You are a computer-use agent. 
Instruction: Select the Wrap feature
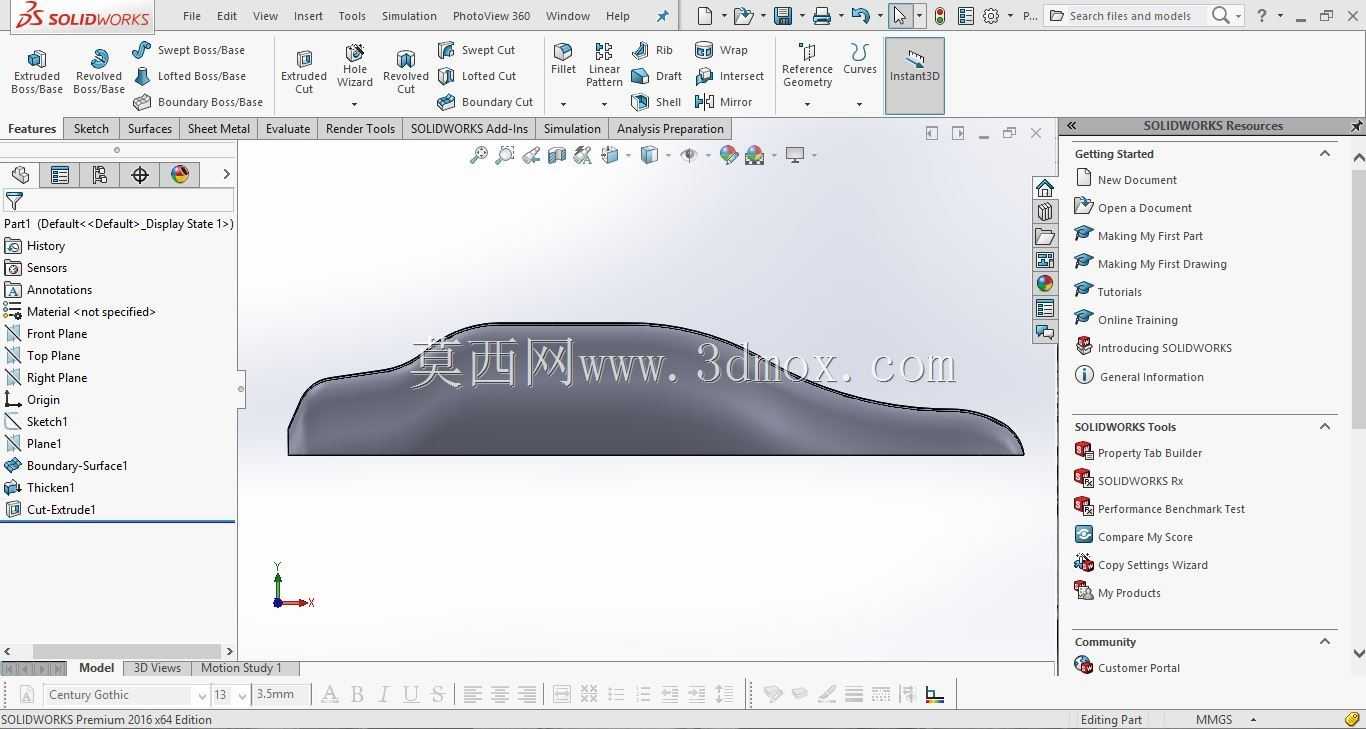[721, 50]
